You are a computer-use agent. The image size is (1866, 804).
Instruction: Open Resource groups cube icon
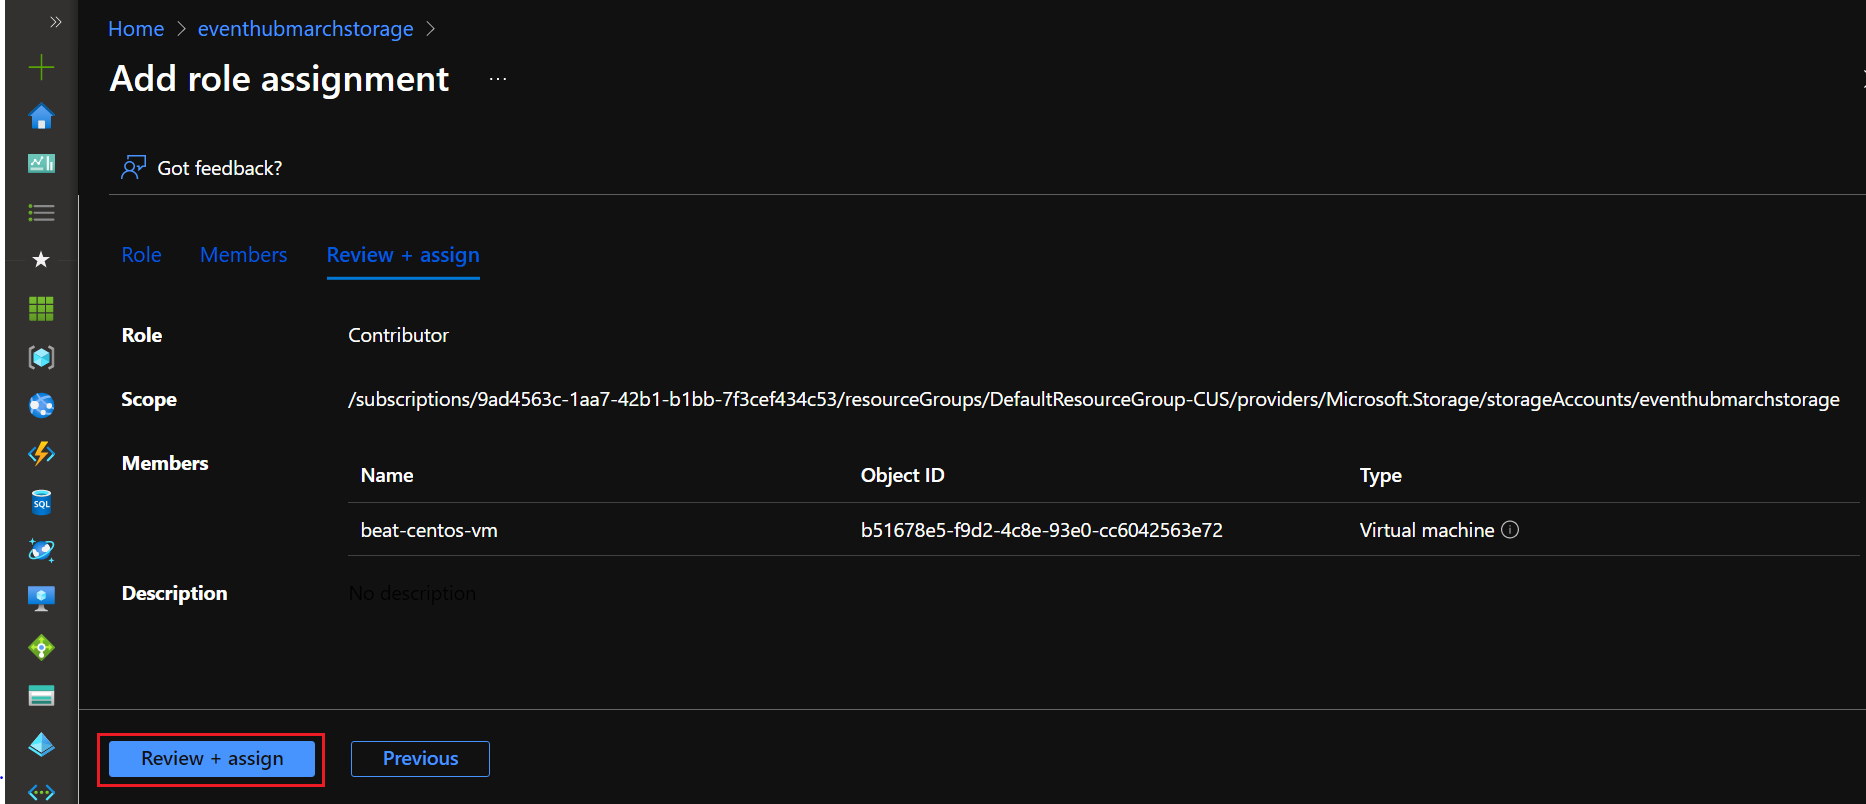[41, 357]
